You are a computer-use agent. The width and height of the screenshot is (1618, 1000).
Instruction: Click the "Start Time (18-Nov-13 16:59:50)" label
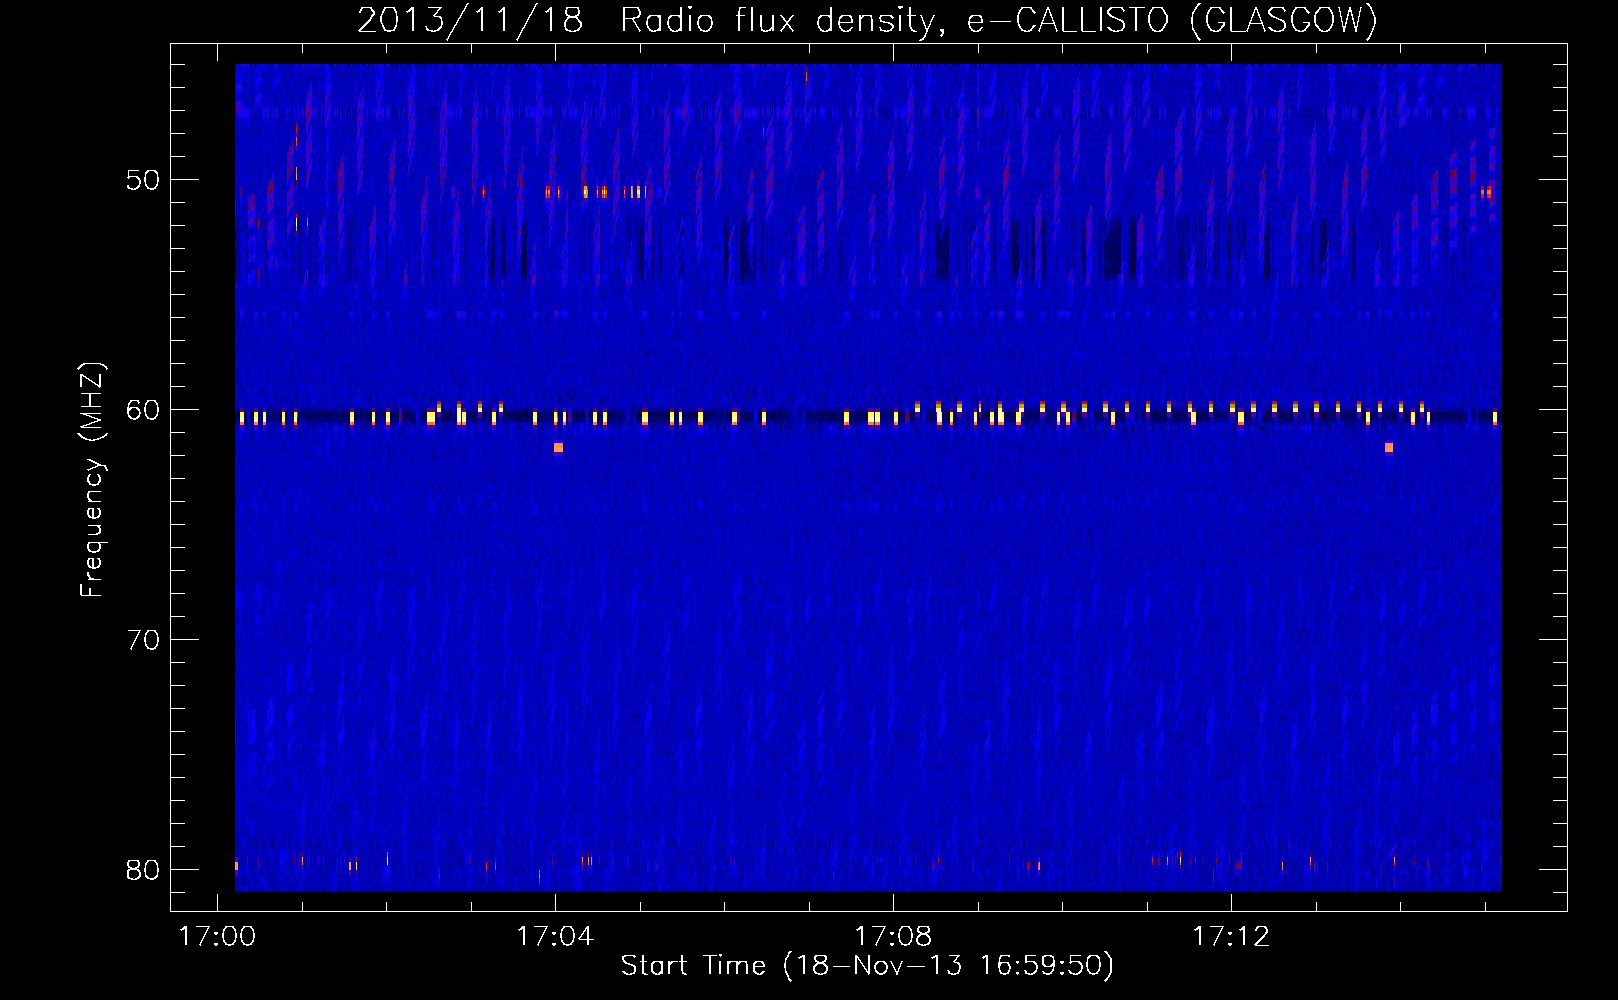coord(867,966)
